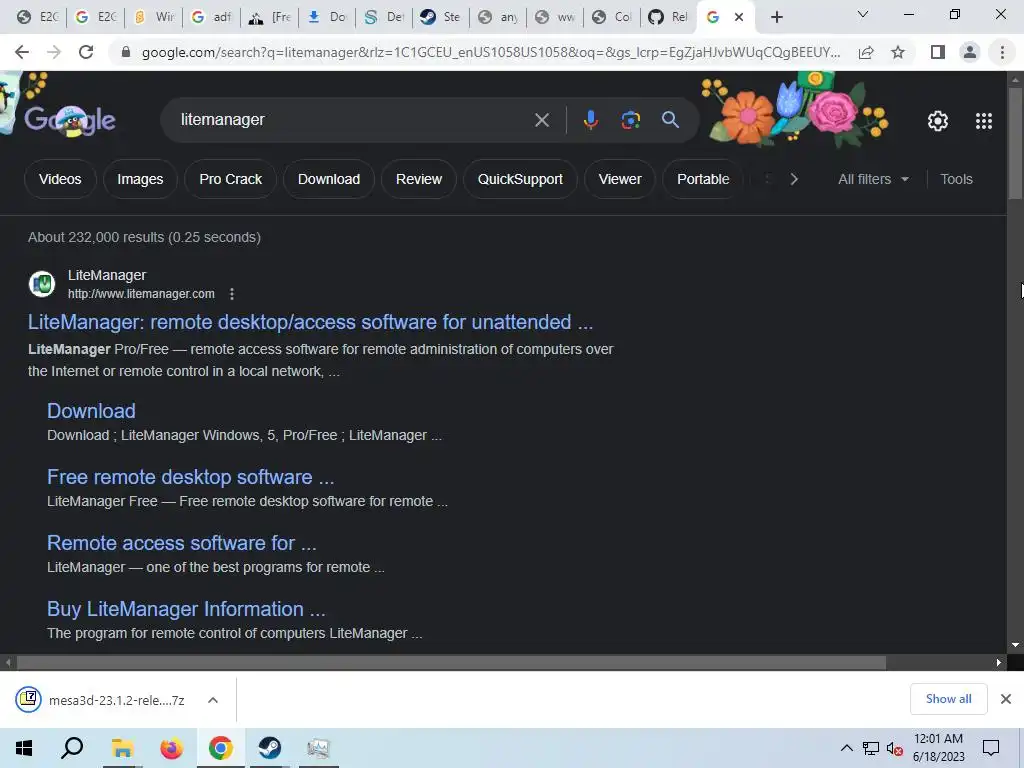Reload the current page

click(86, 52)
